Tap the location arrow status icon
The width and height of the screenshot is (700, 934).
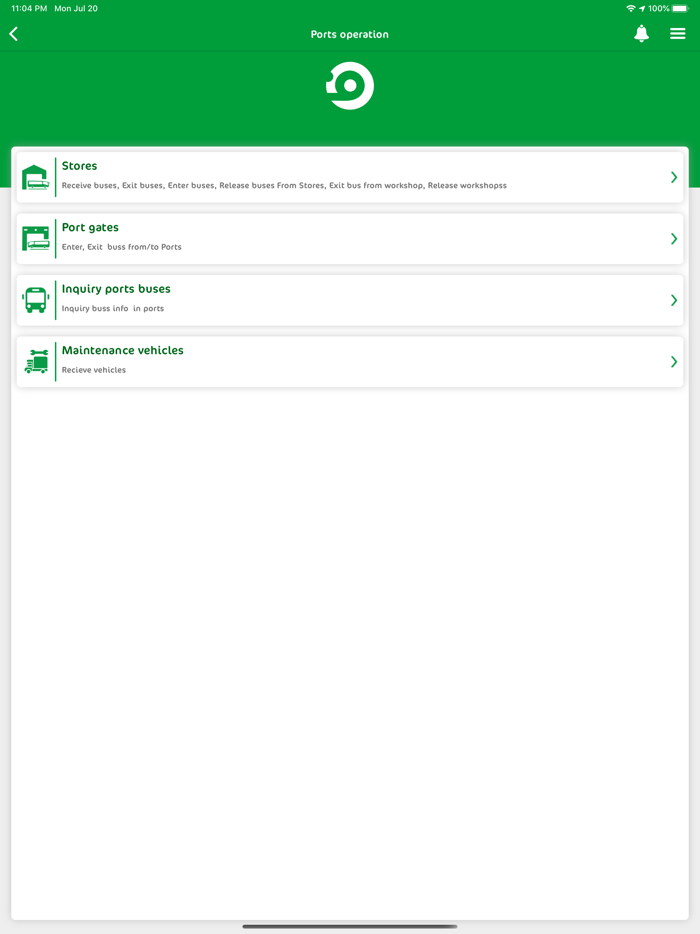coord(642,8)
